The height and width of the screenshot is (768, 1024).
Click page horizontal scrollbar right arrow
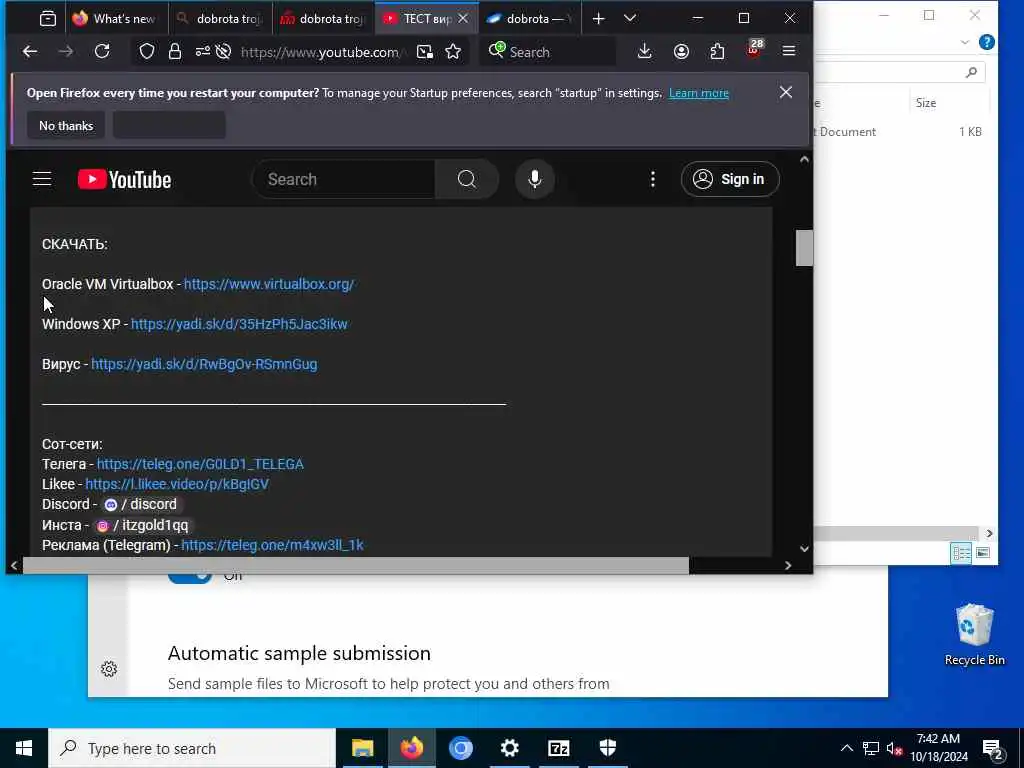[x=788, y=566]
